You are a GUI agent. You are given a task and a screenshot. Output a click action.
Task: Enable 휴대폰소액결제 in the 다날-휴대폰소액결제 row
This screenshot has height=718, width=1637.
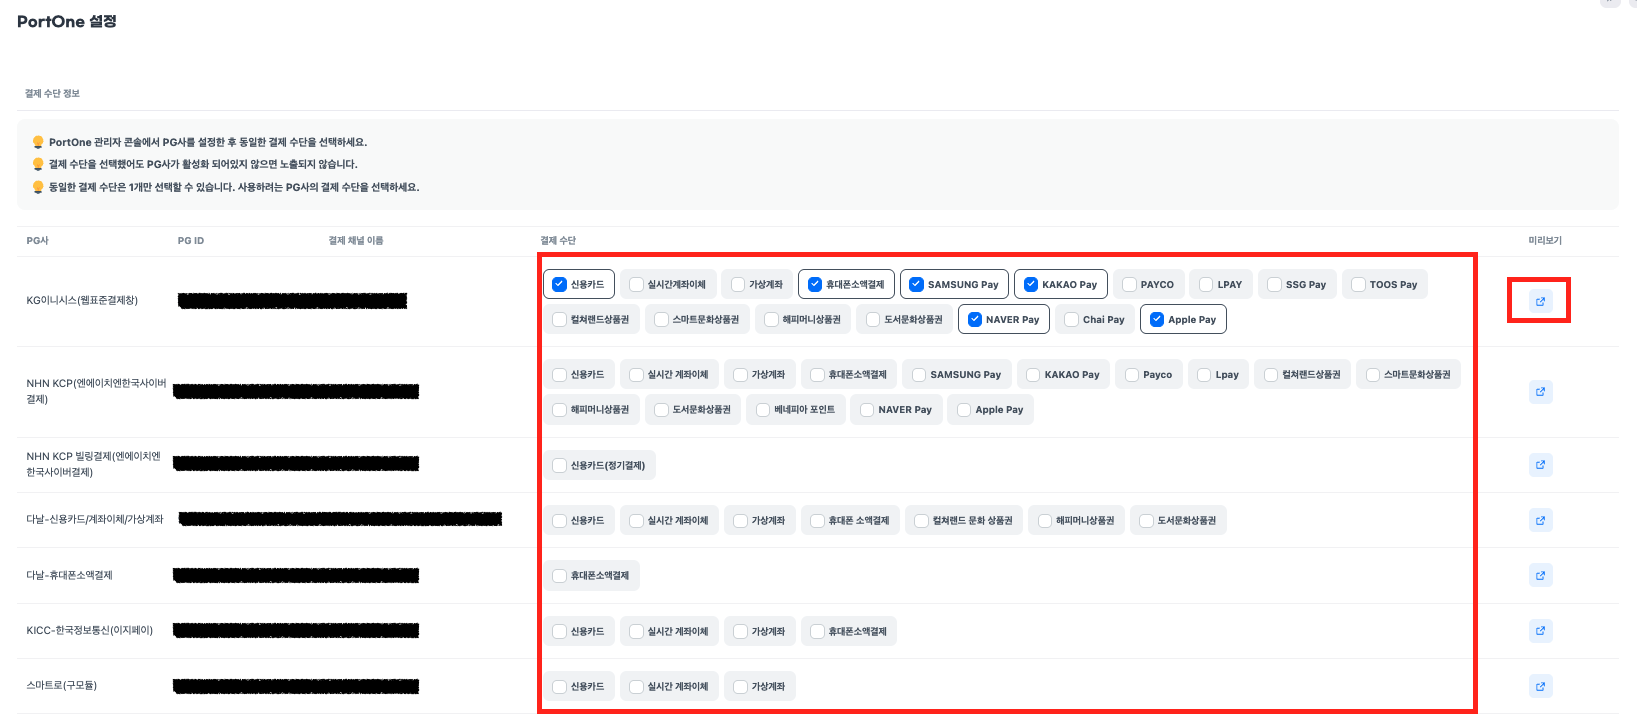[x=560, y=576]
